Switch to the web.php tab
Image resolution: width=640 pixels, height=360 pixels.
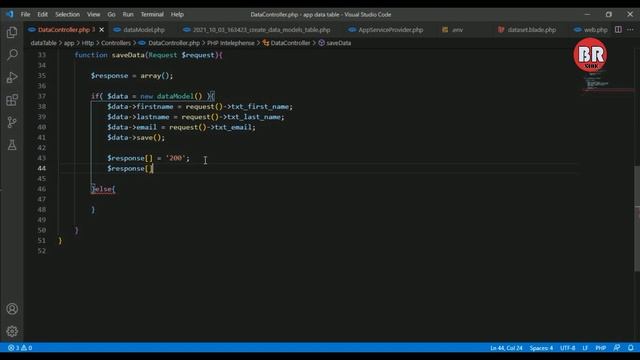595,30
